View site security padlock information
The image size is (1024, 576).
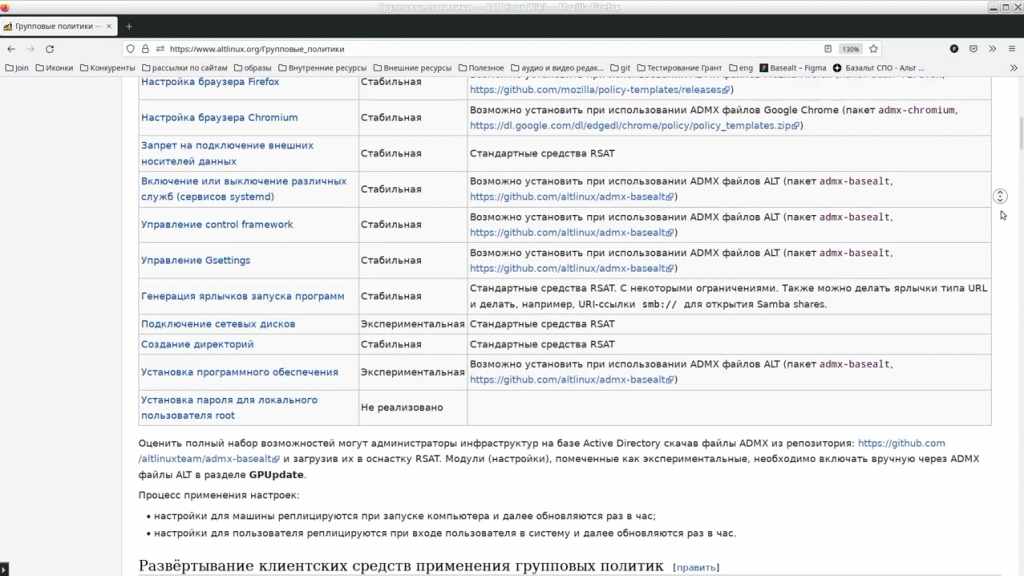click(145, 49)
